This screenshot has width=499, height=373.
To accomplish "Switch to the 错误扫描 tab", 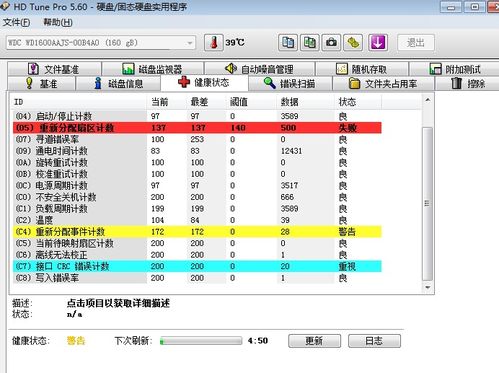I will pyautogui.click(x=290, y=83).
